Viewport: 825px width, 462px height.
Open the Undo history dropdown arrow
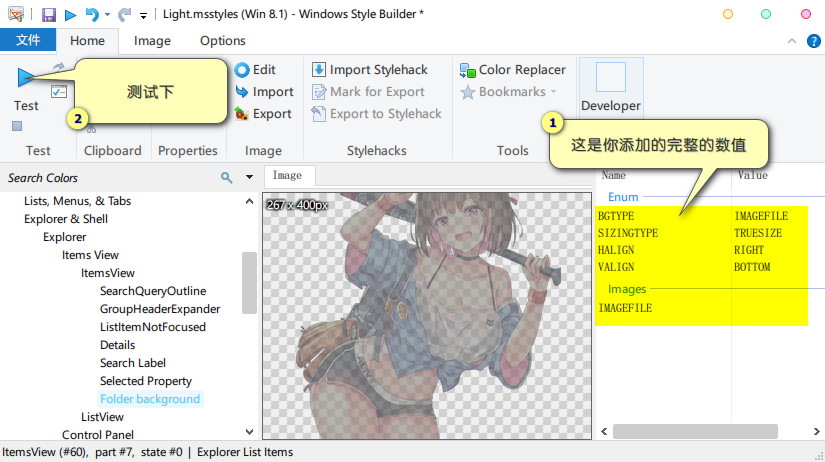[x=107, y=15]
